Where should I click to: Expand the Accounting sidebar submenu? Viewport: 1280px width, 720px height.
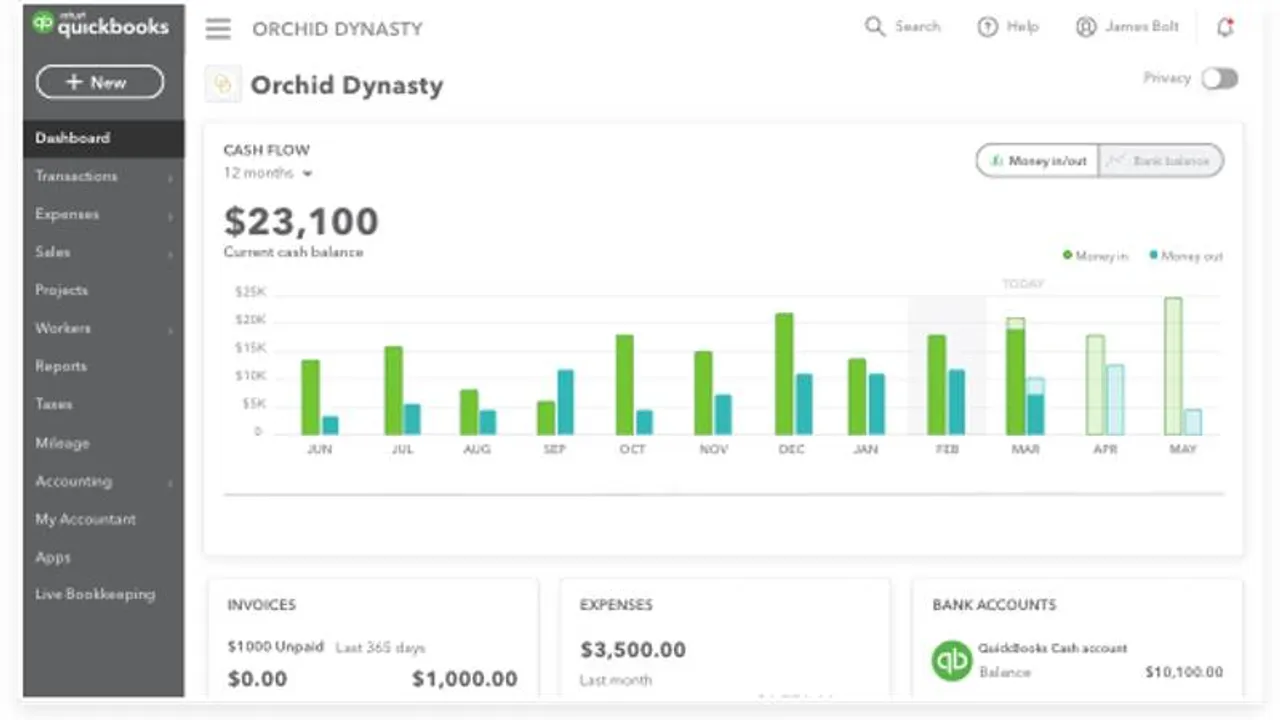click(x=170, y=483)
